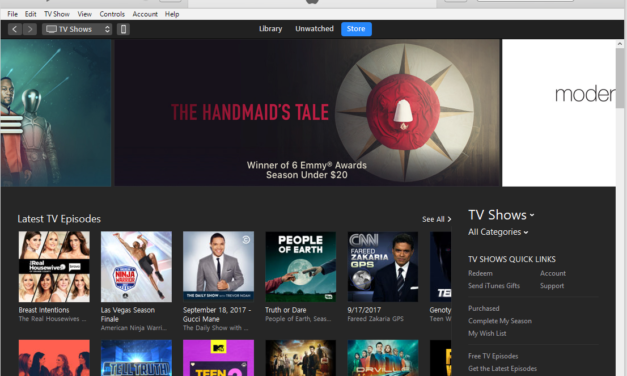Open the TV Show menu
This screenshot has width=627, height=376.
point(56,14)
